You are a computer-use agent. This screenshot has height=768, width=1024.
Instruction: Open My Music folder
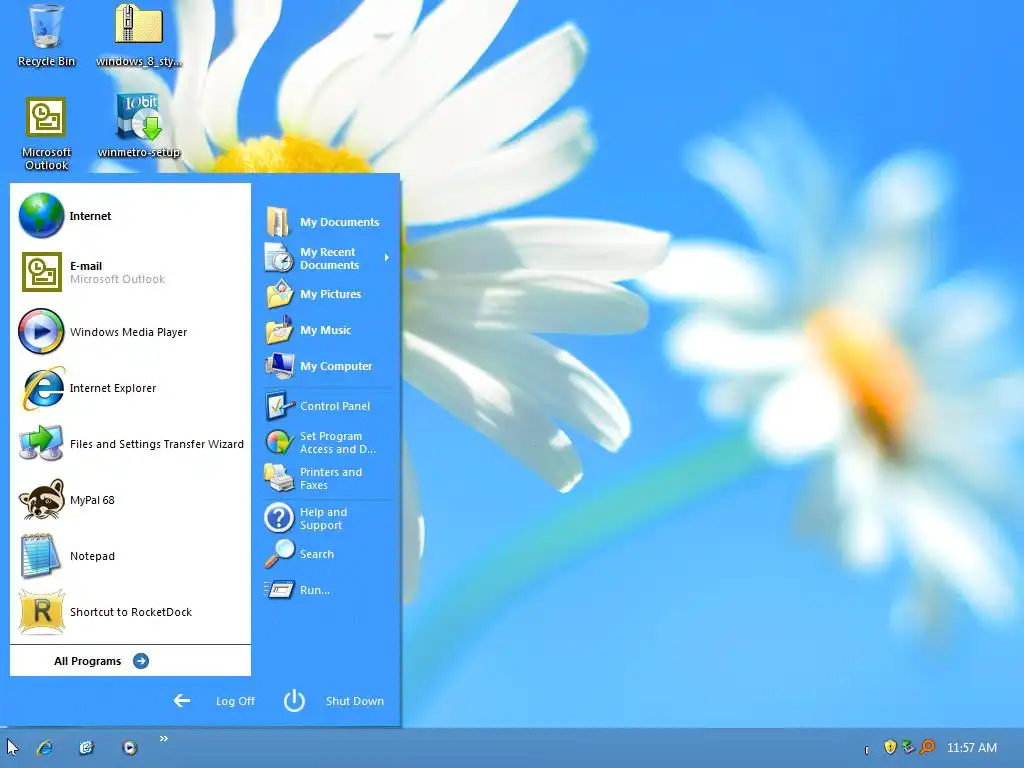point(328,330)
